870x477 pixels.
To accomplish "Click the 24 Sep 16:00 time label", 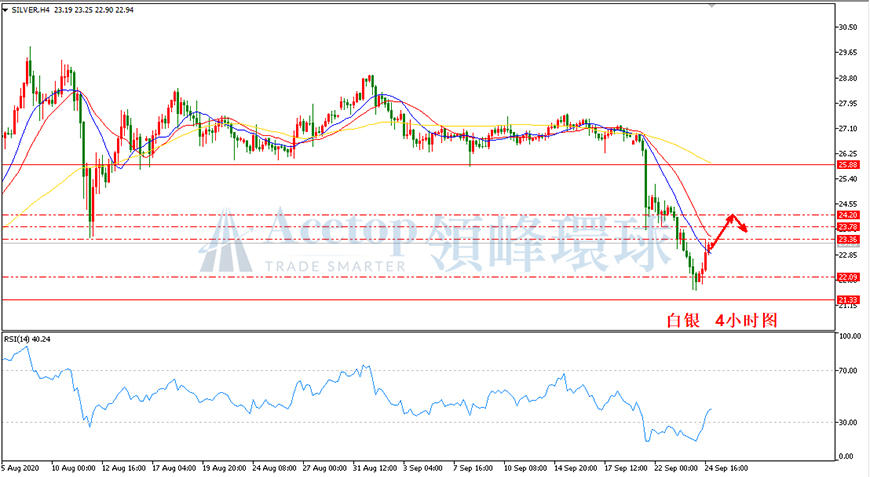I will pos(726,468).
